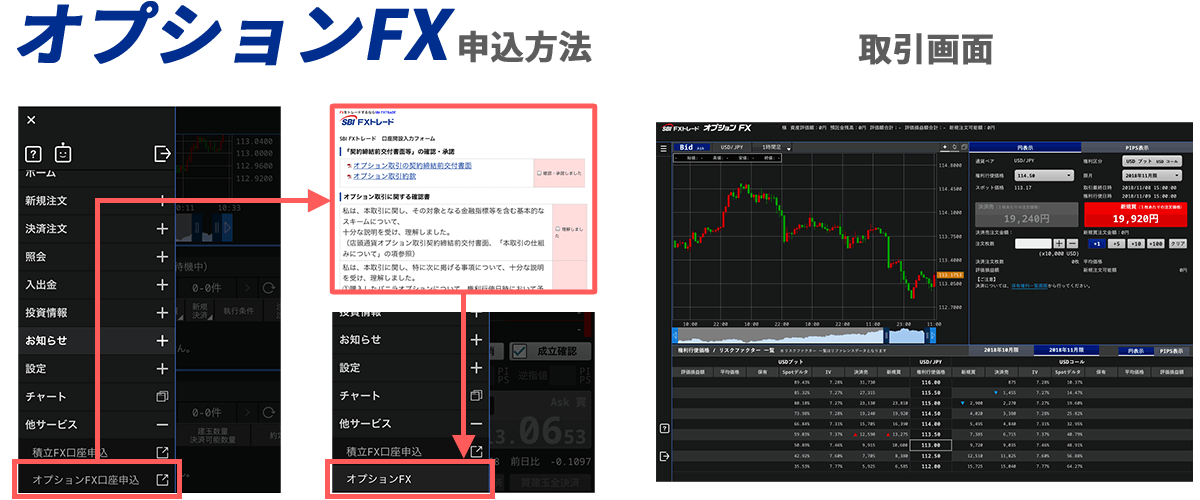Screen dimensions: 1200x500
Task: Decrease order quantity with minus button
Action: click(1073, 243)
